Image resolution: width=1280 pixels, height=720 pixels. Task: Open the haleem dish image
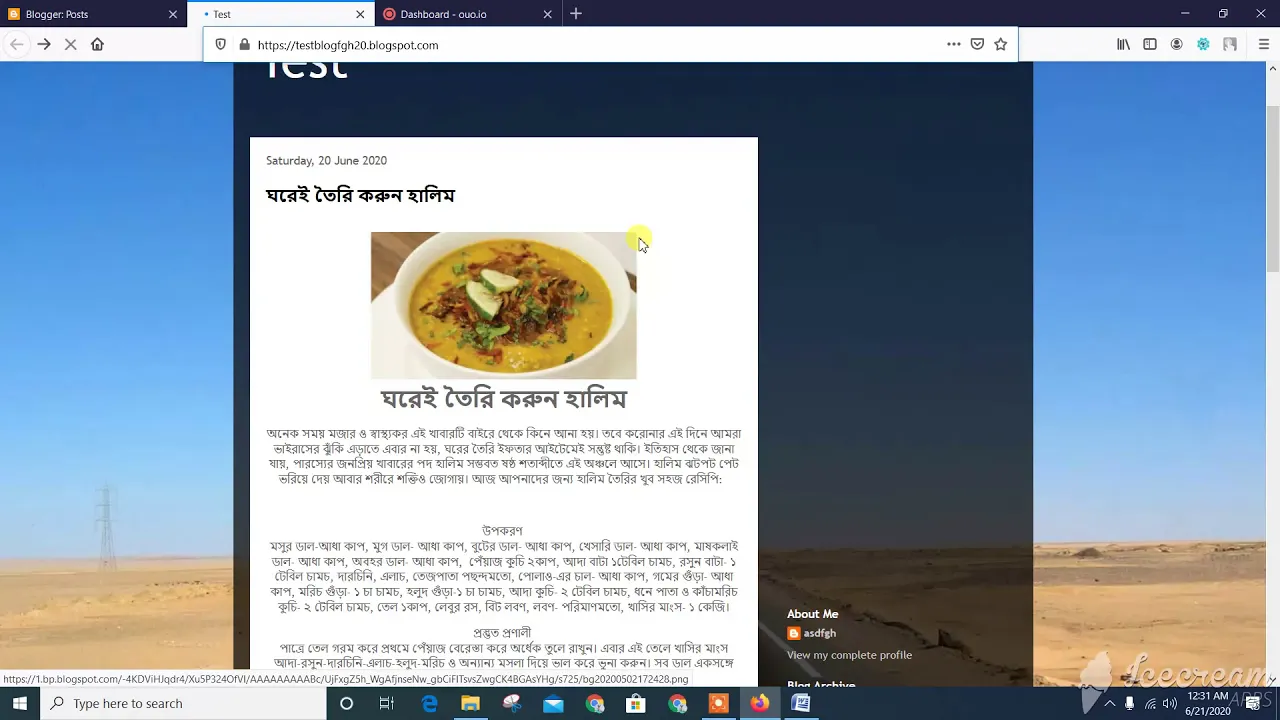coord(503,305)
